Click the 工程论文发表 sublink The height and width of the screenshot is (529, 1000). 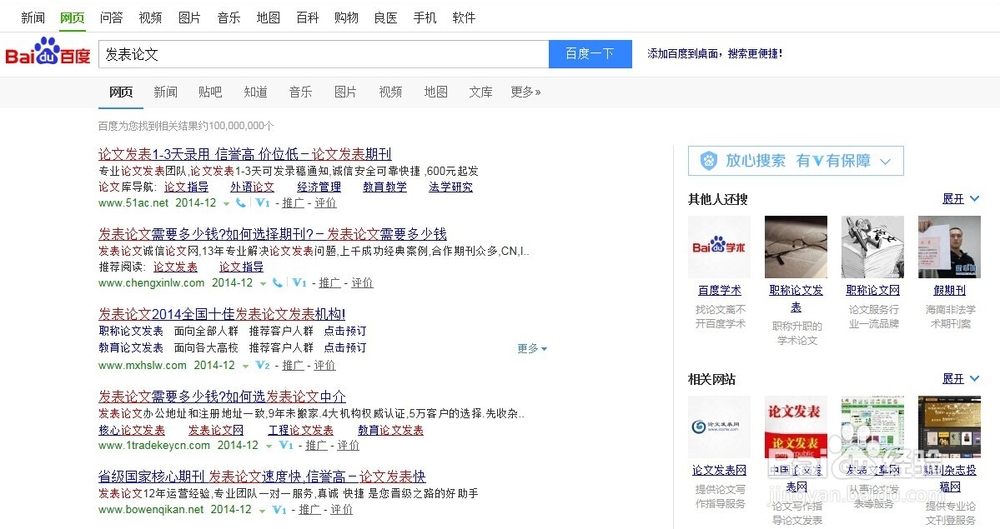[300, 430]
